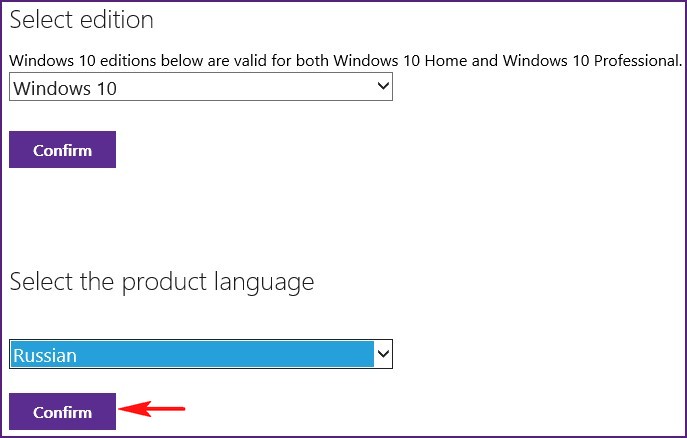Click the chevron beside the Russian selection
Viewport: 687px width, 438px height.
[383, 353]
